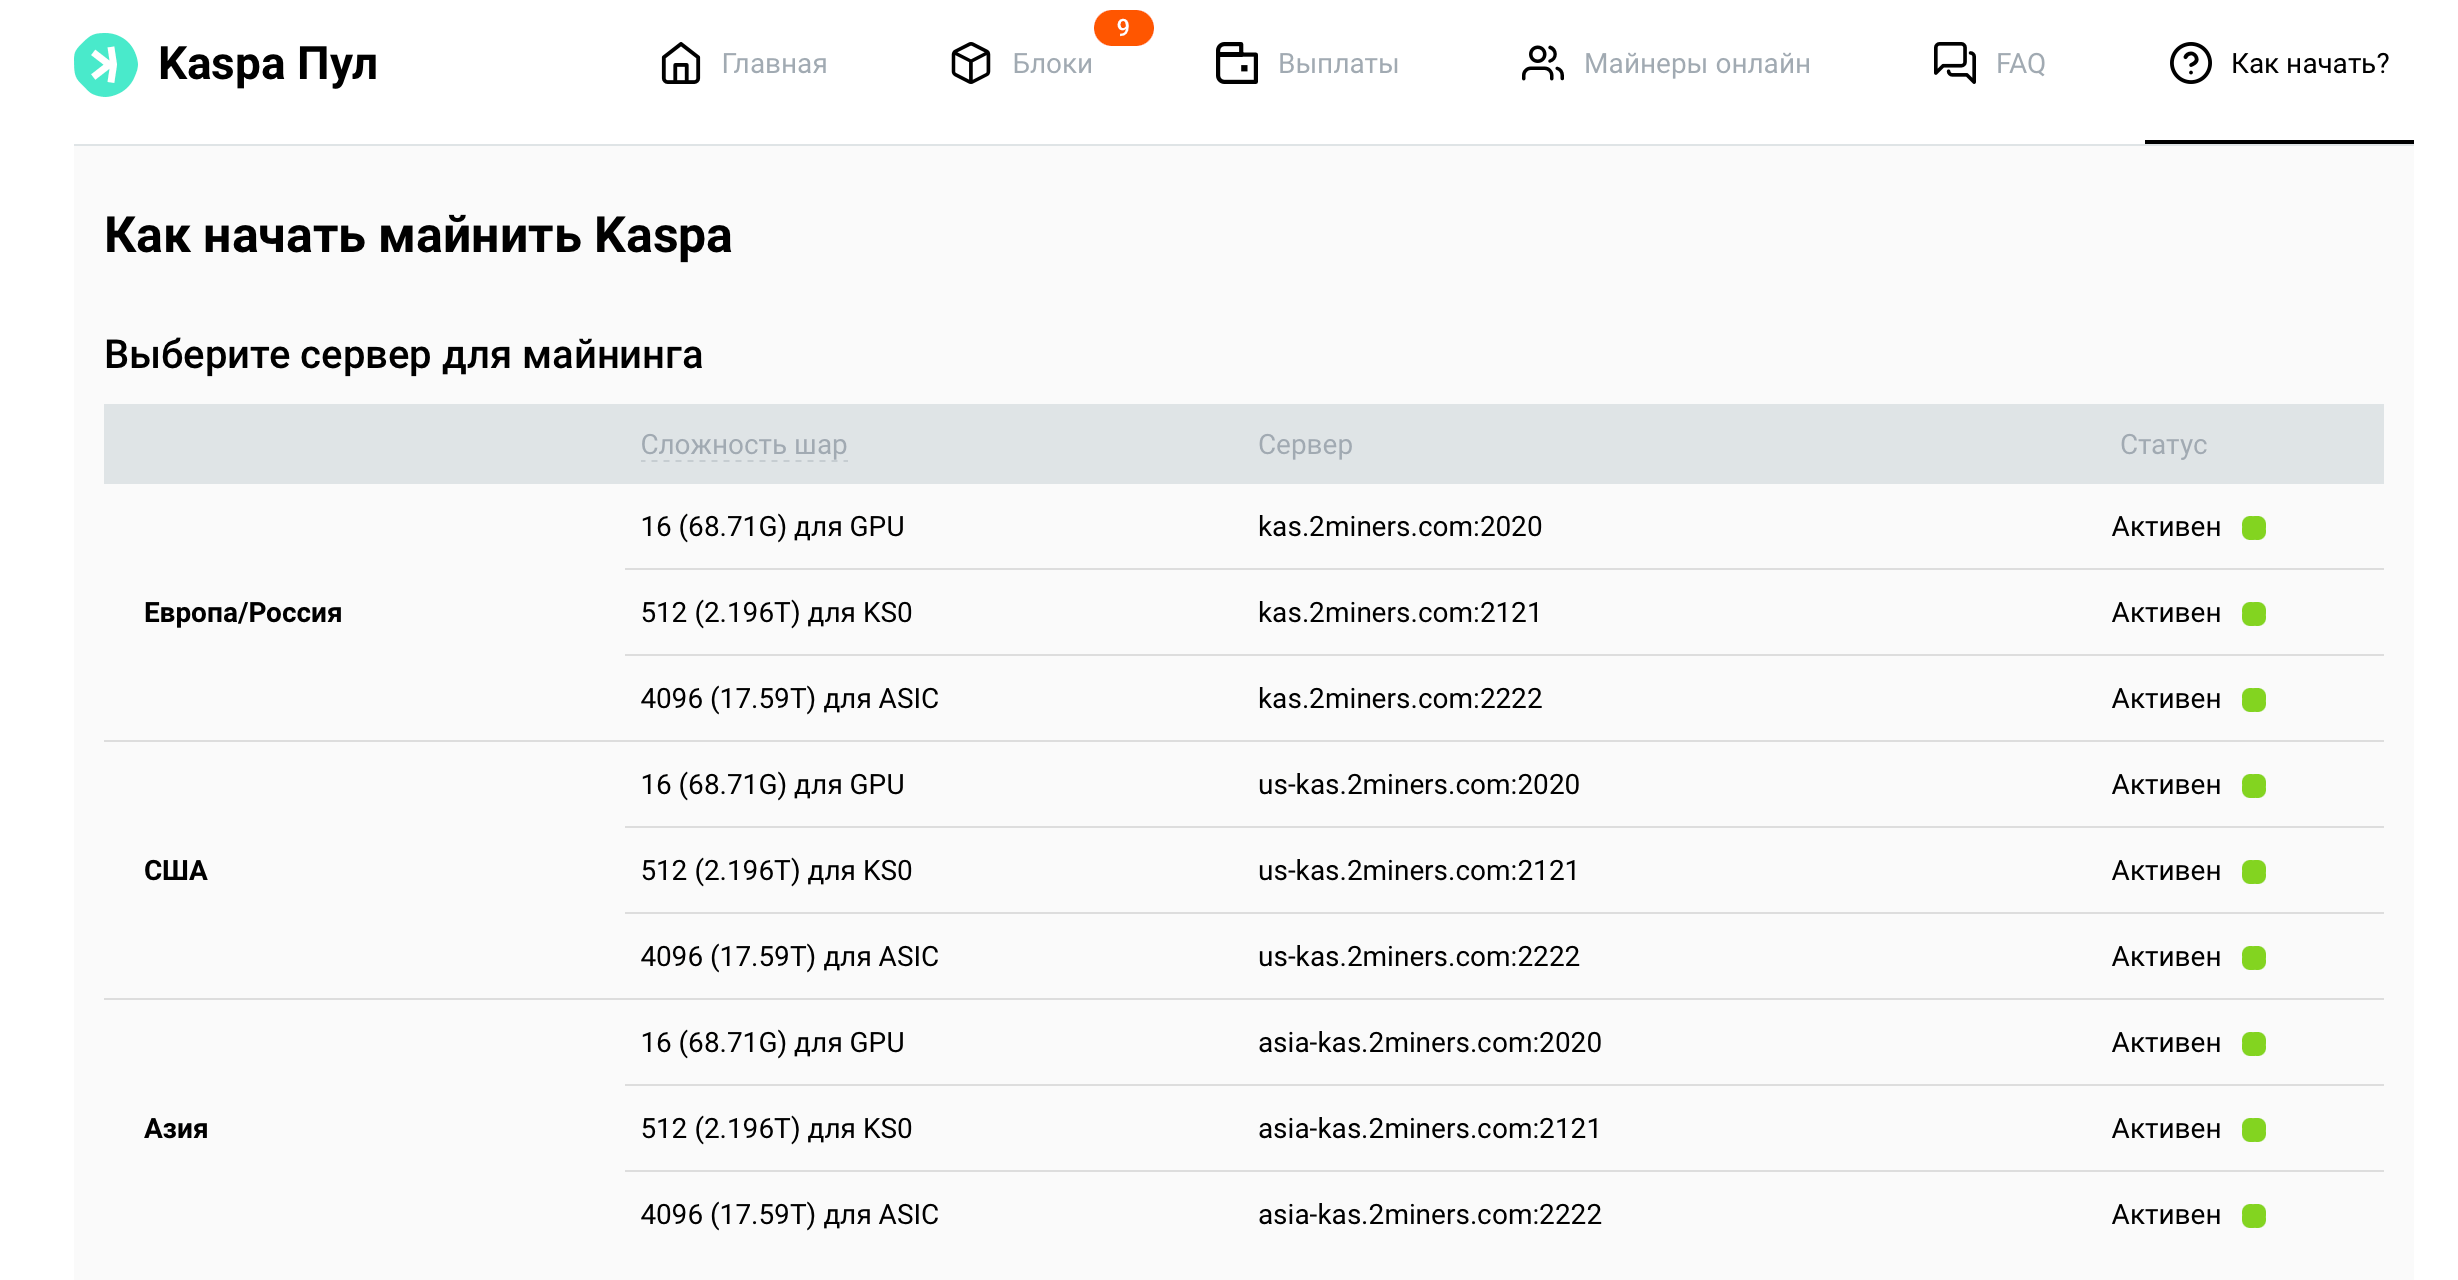
Task: Click the Сложность шар column header
Action: click(x=744, y=444)
